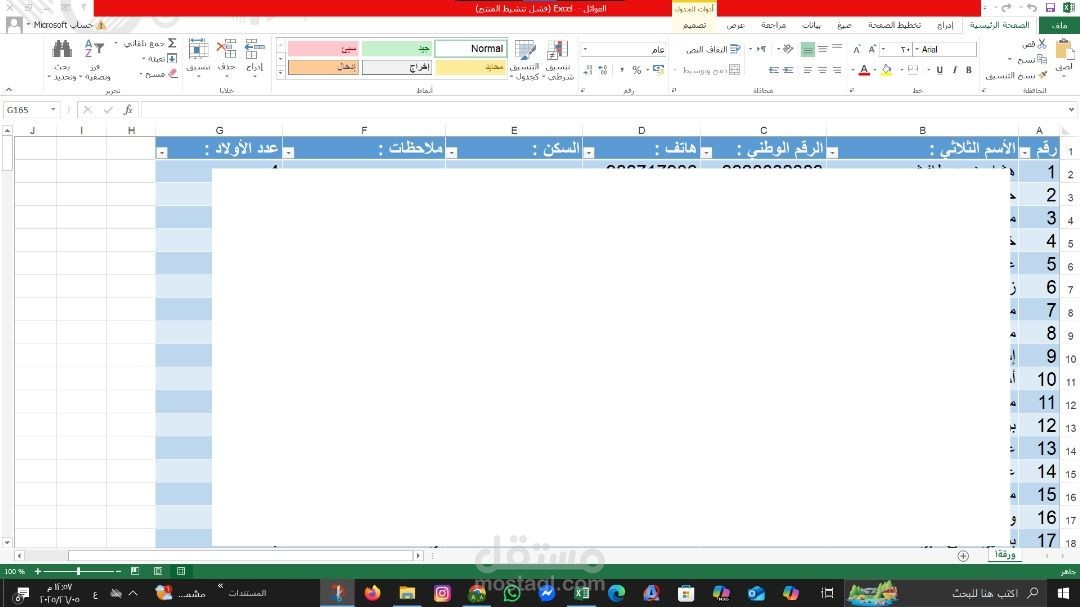Open the Name Box dropdown next to G165
This screenshot has height=607, width=1080.
click(x=52, y=110)
